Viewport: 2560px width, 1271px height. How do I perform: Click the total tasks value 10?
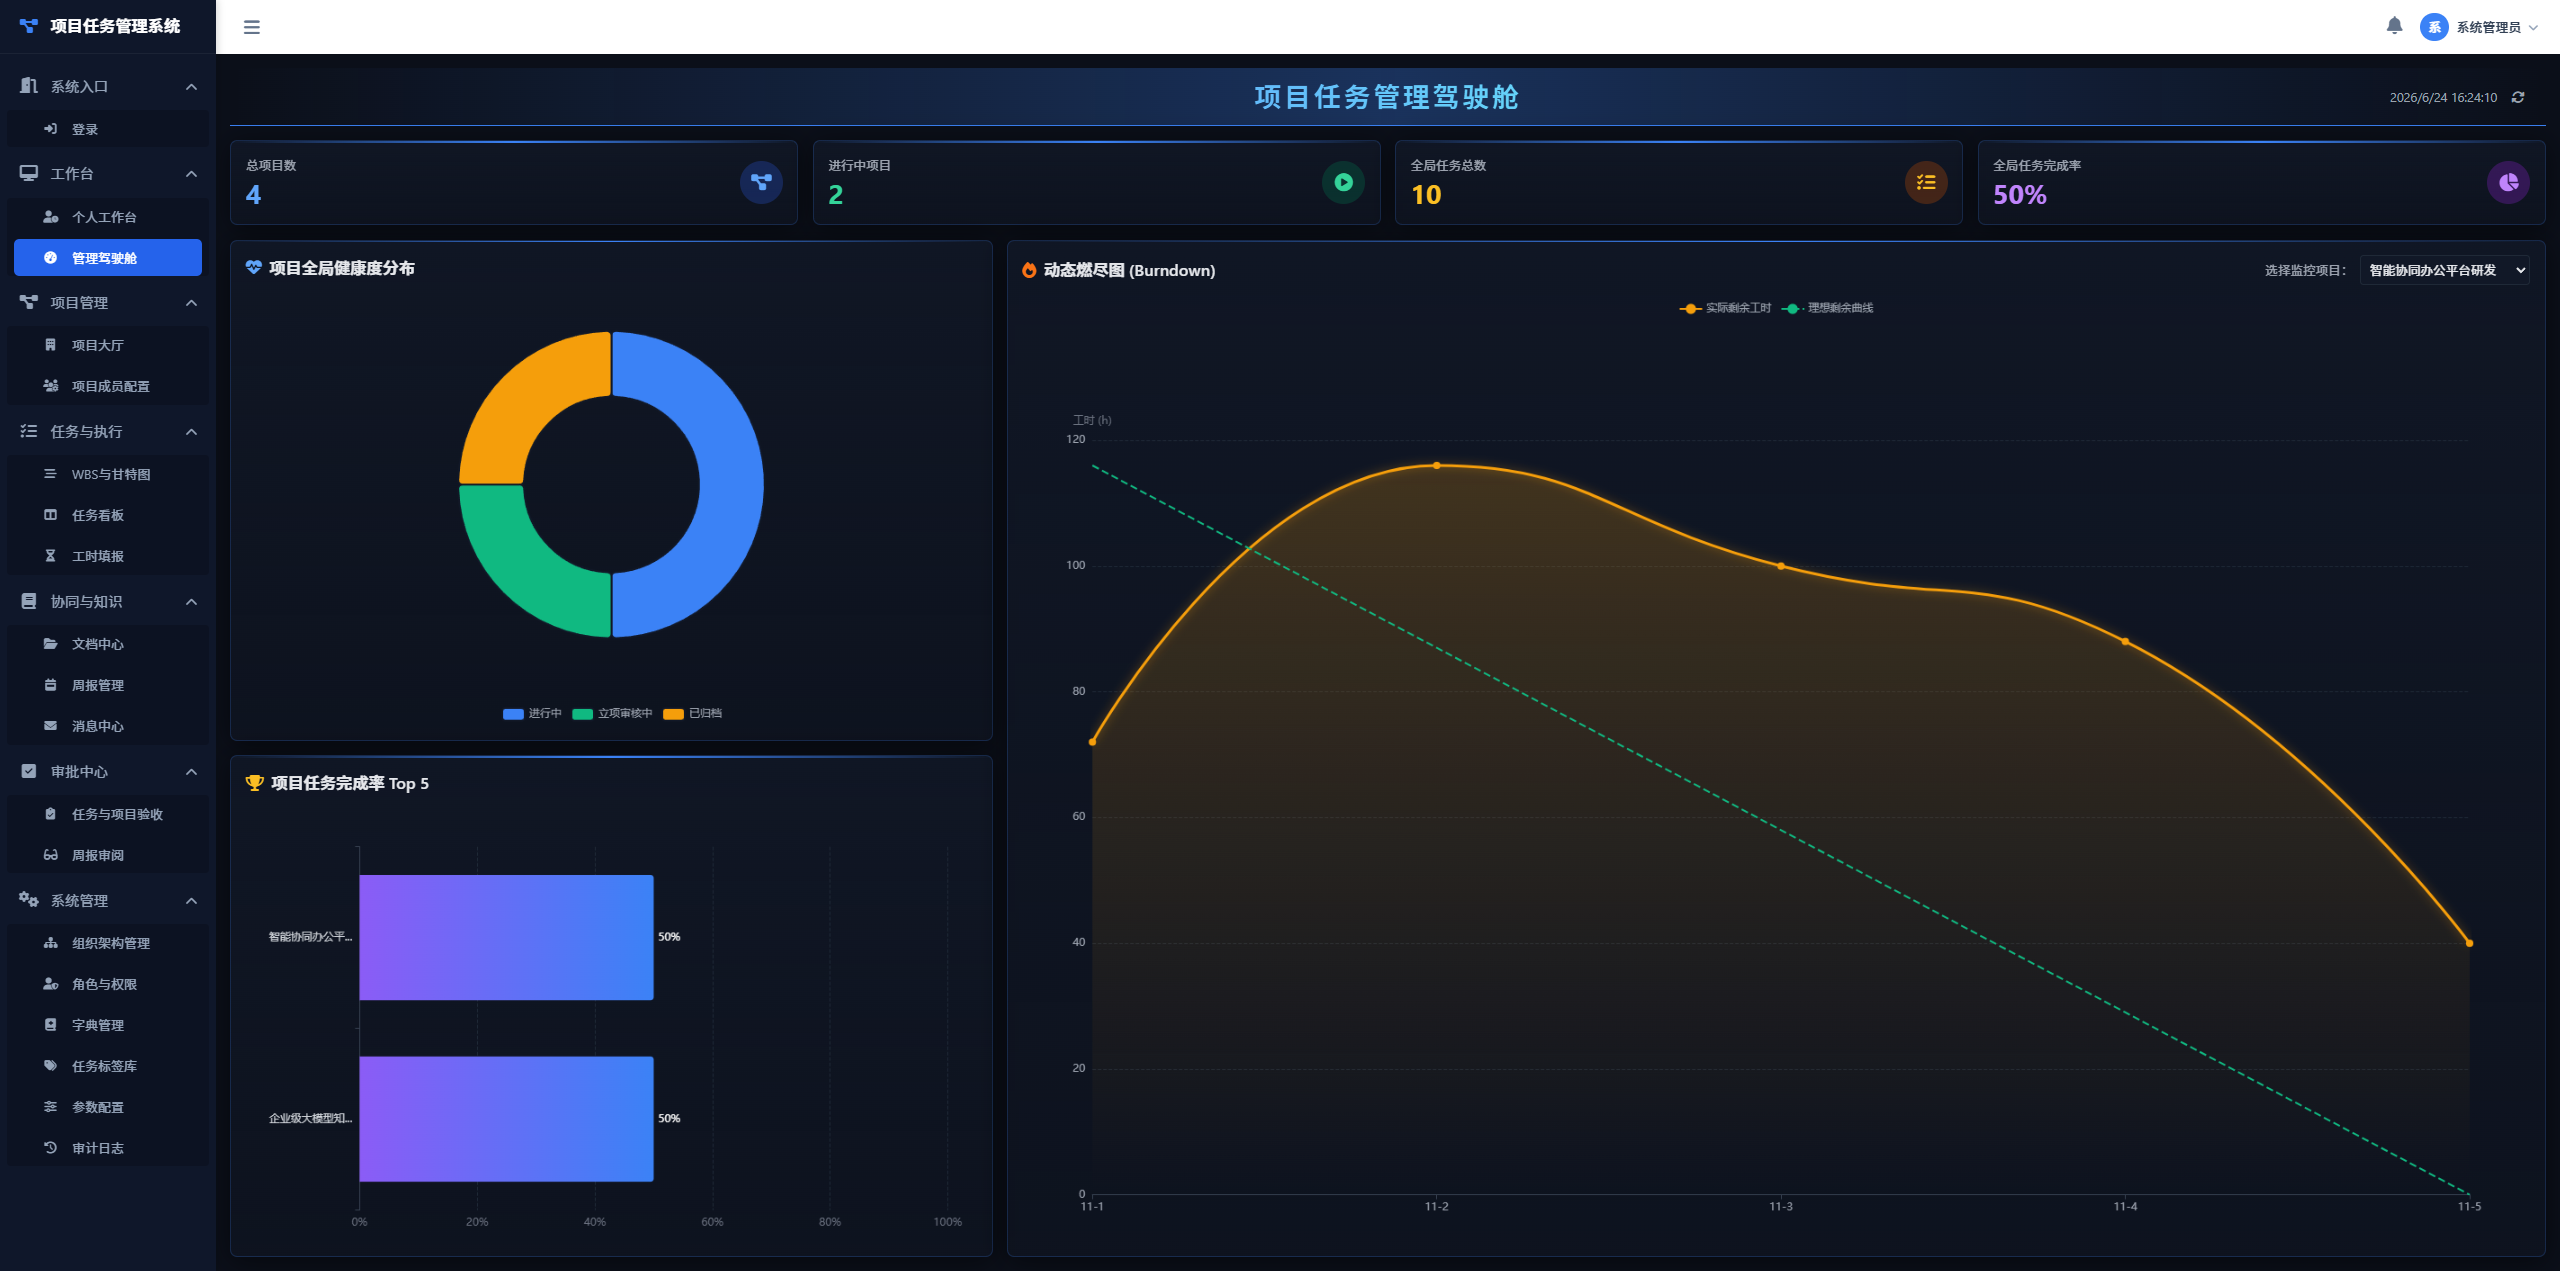coord(1426,195)
